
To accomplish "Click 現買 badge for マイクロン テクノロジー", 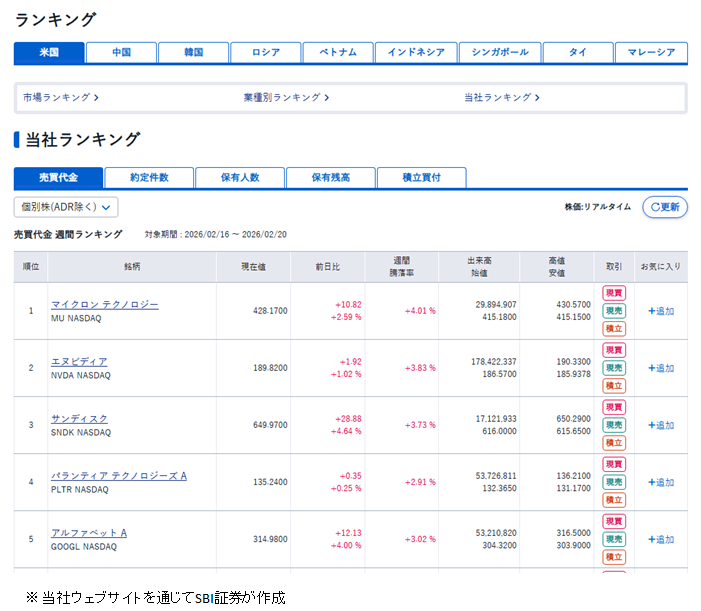I will pyautogui.click(x=613, y=293).
